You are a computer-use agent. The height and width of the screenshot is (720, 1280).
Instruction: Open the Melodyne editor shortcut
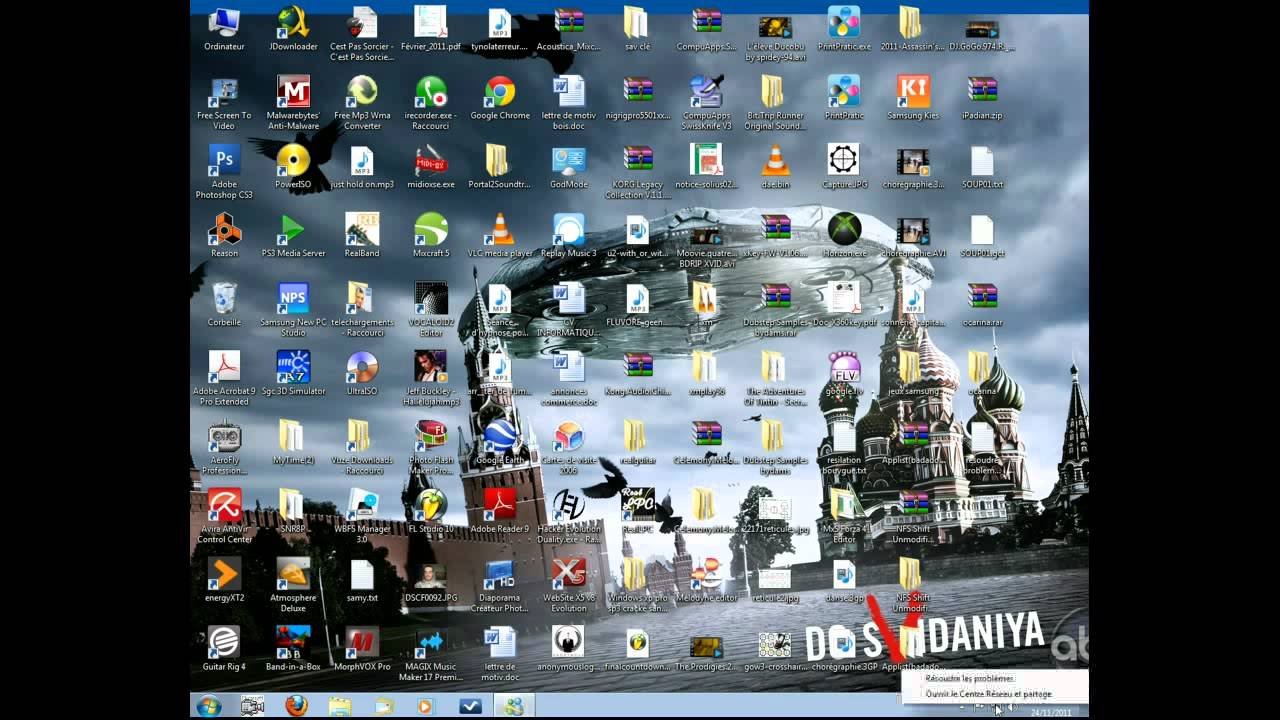[x=707, y=581]
